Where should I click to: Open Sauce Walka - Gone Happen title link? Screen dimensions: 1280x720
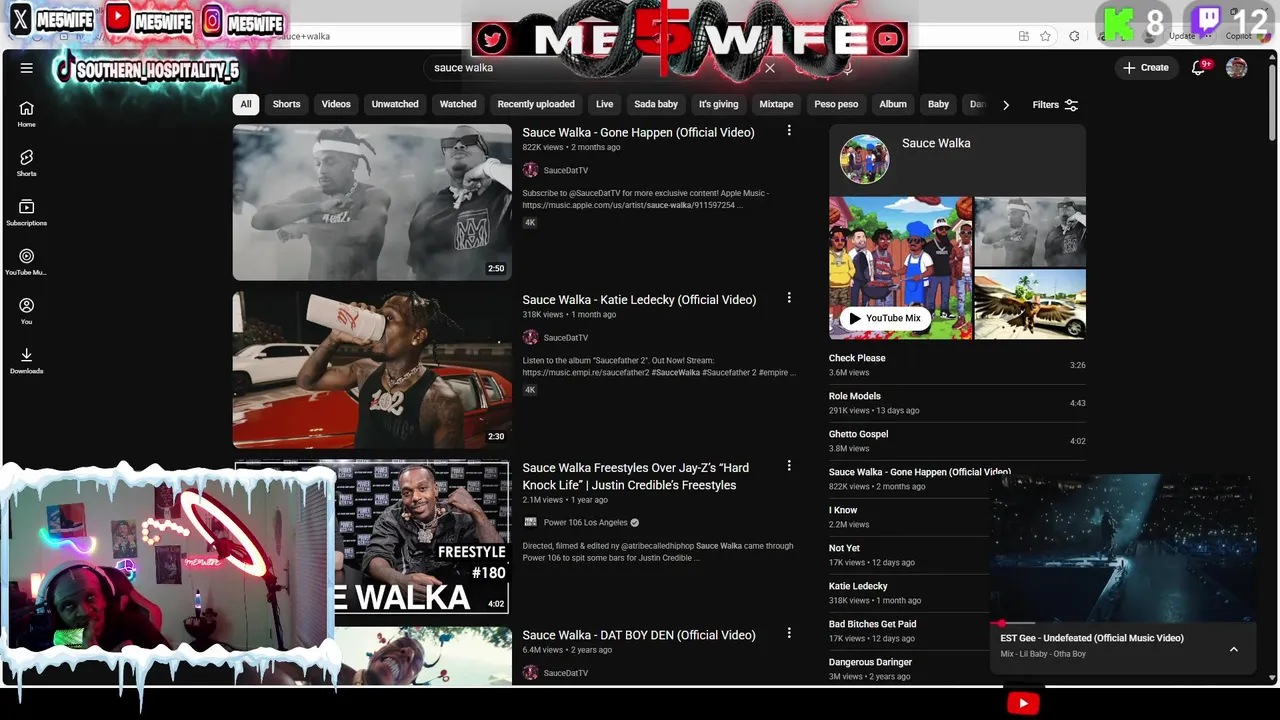point(638,132)
